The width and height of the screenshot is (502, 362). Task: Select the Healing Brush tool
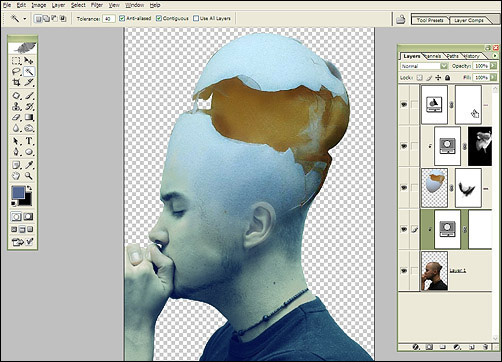tap(16, 96)
